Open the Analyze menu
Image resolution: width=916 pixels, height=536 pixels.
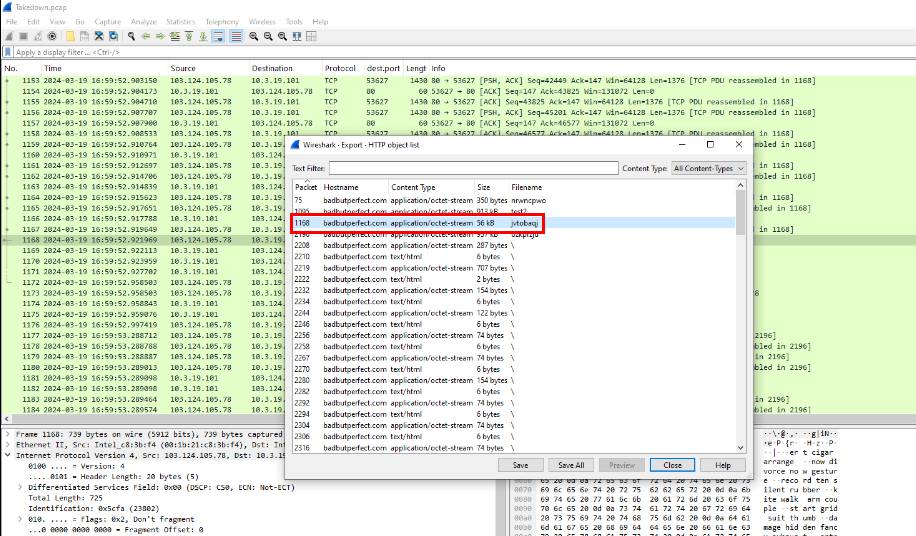click(143, 21)
